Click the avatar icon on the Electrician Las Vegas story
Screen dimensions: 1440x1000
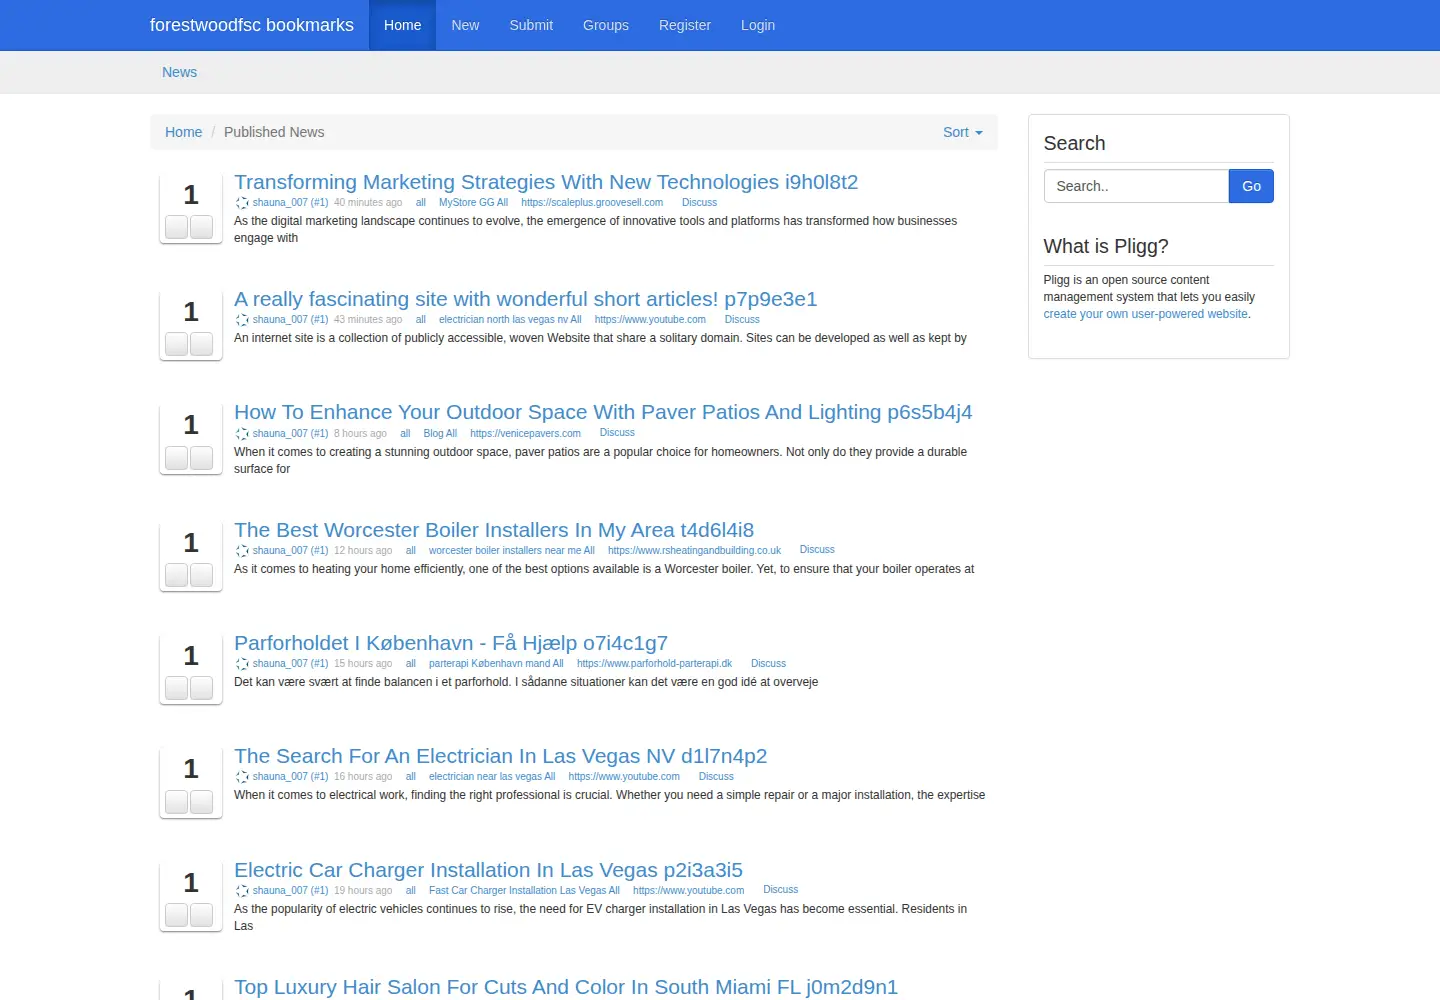click(242, 777)
